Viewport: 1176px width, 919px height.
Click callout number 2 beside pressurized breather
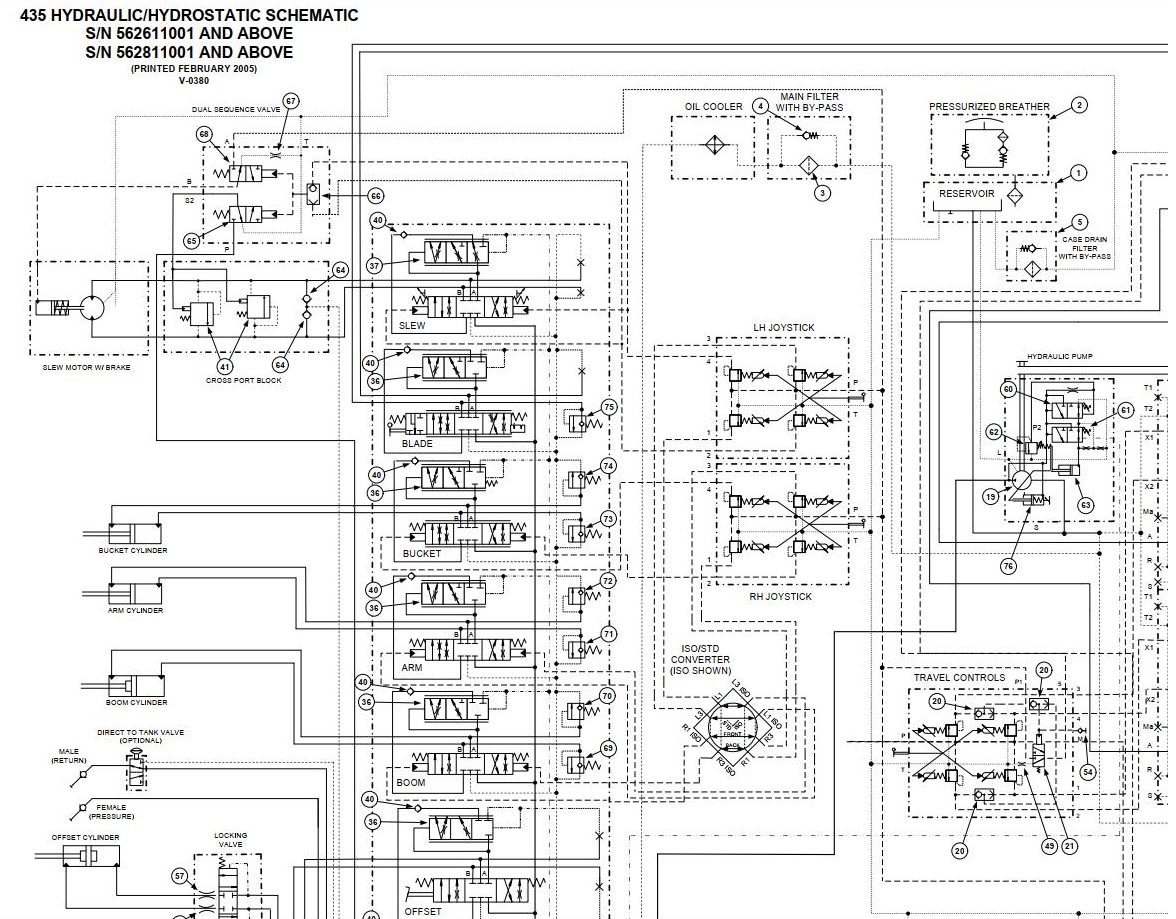coord(1079,105)
